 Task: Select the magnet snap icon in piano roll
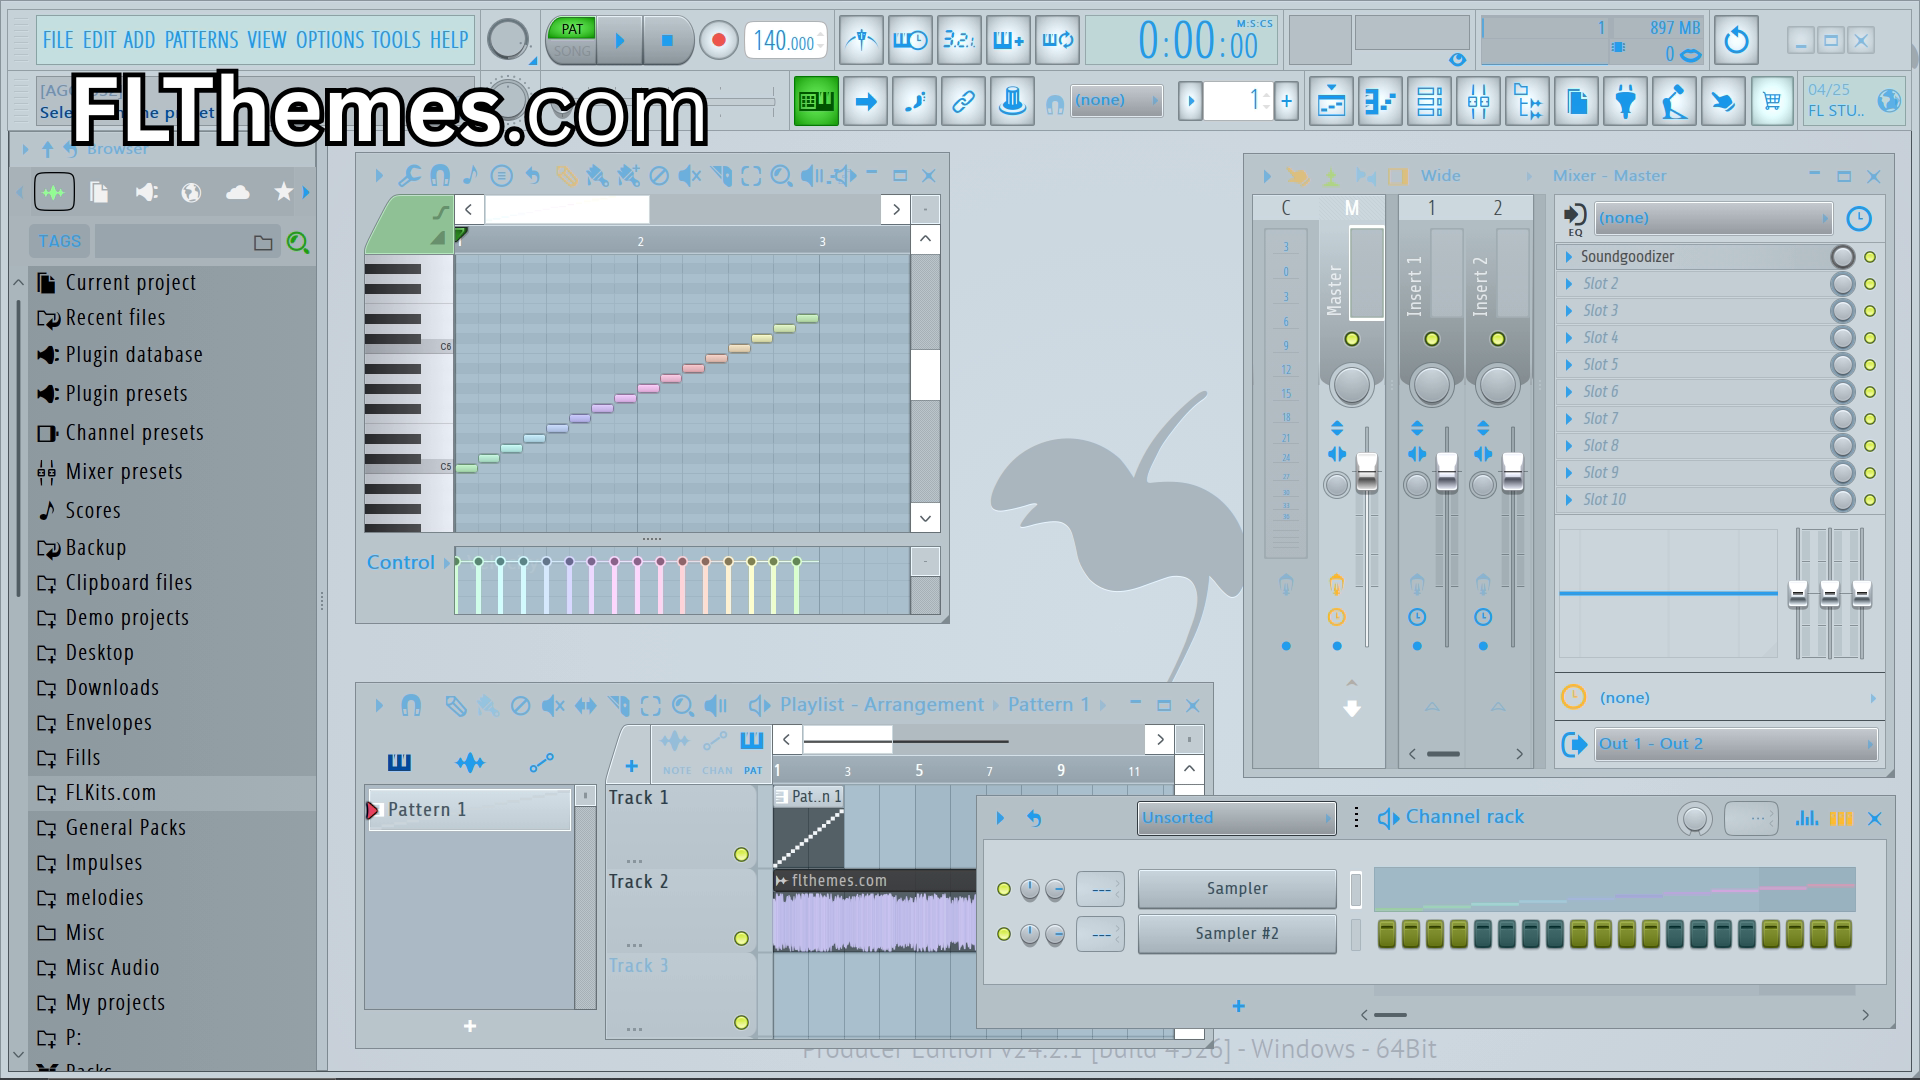coord(439,176)
